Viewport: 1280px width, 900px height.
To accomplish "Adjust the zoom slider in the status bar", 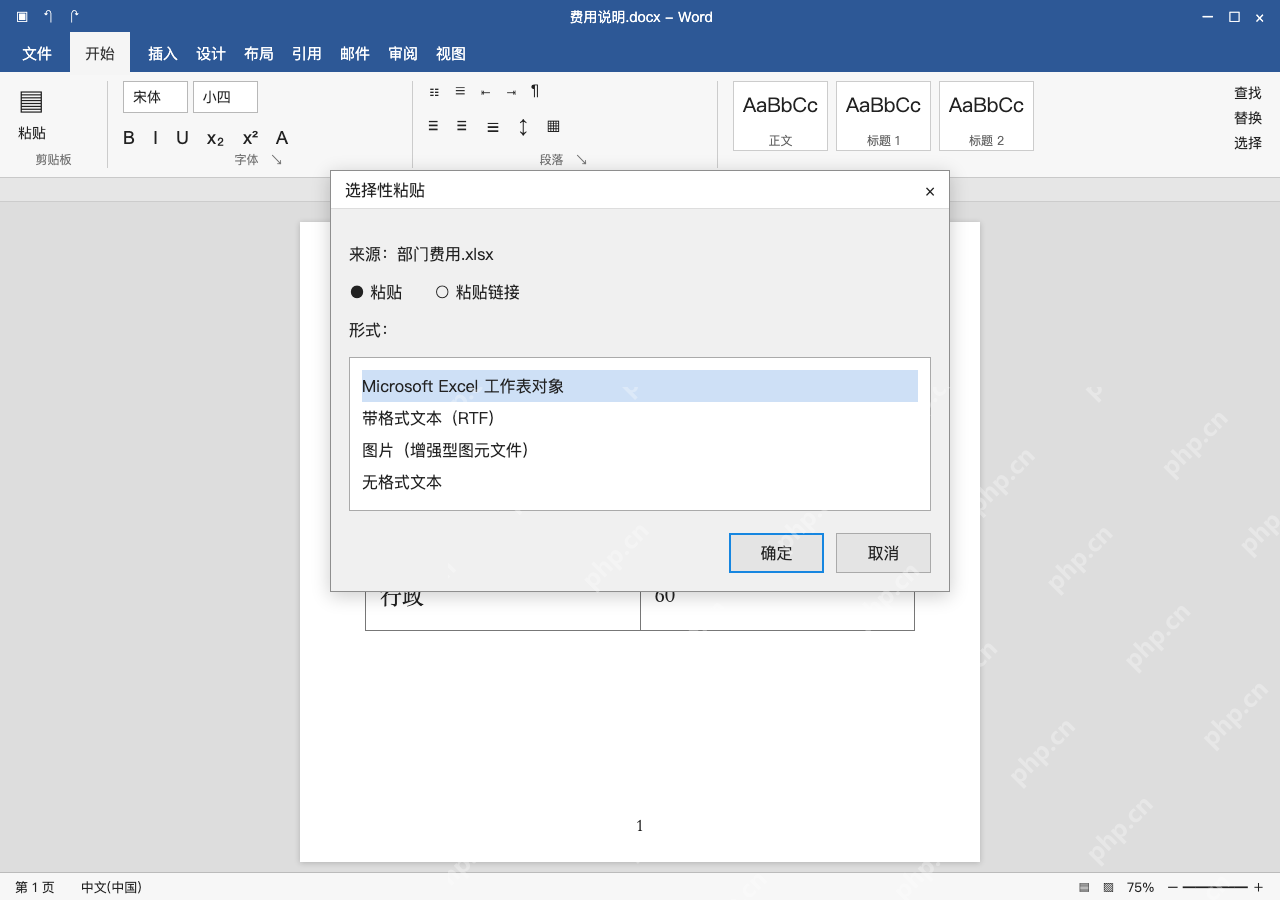I will [x=1215, y=887].
